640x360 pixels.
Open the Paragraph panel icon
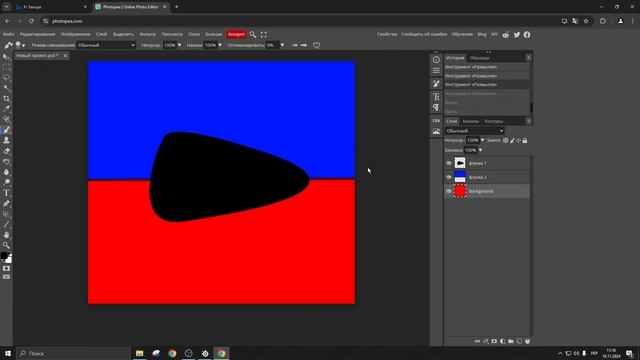(436, 107)
